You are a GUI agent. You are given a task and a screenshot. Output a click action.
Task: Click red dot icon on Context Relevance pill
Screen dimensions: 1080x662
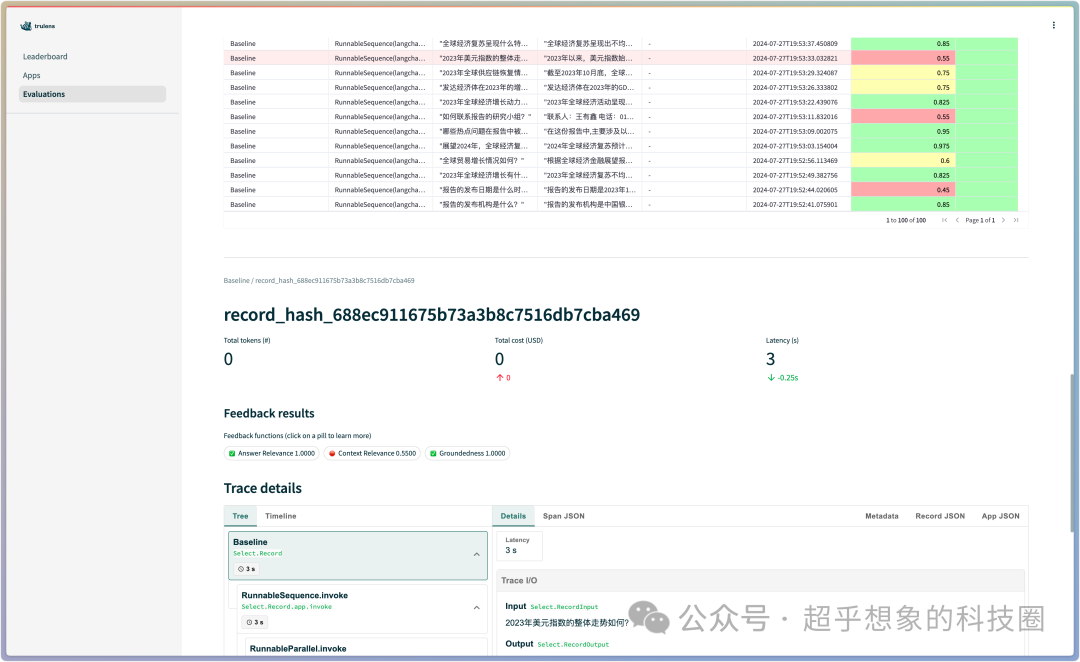[332, 452]
